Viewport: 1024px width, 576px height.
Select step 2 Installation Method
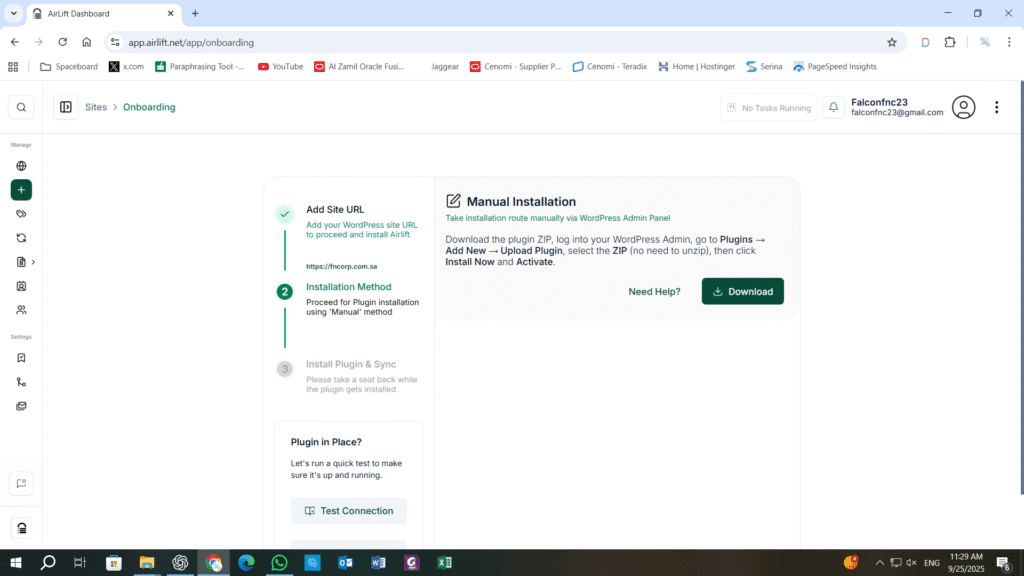[349, 287]
